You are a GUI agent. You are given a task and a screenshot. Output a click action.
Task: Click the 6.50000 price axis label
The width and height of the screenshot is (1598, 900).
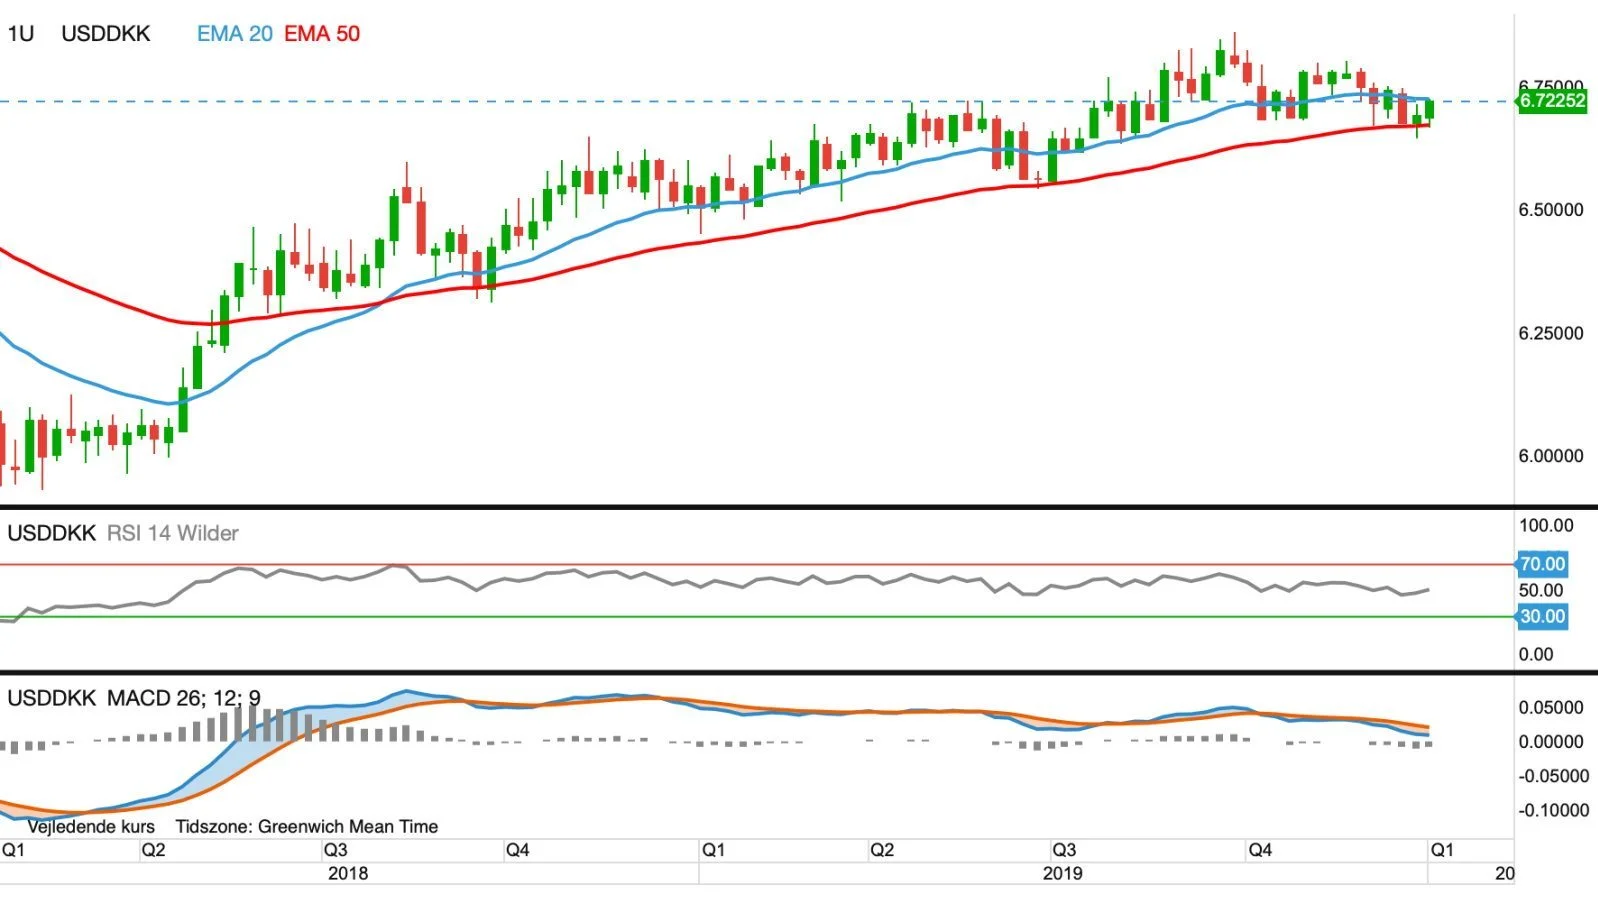point(1551,210)
